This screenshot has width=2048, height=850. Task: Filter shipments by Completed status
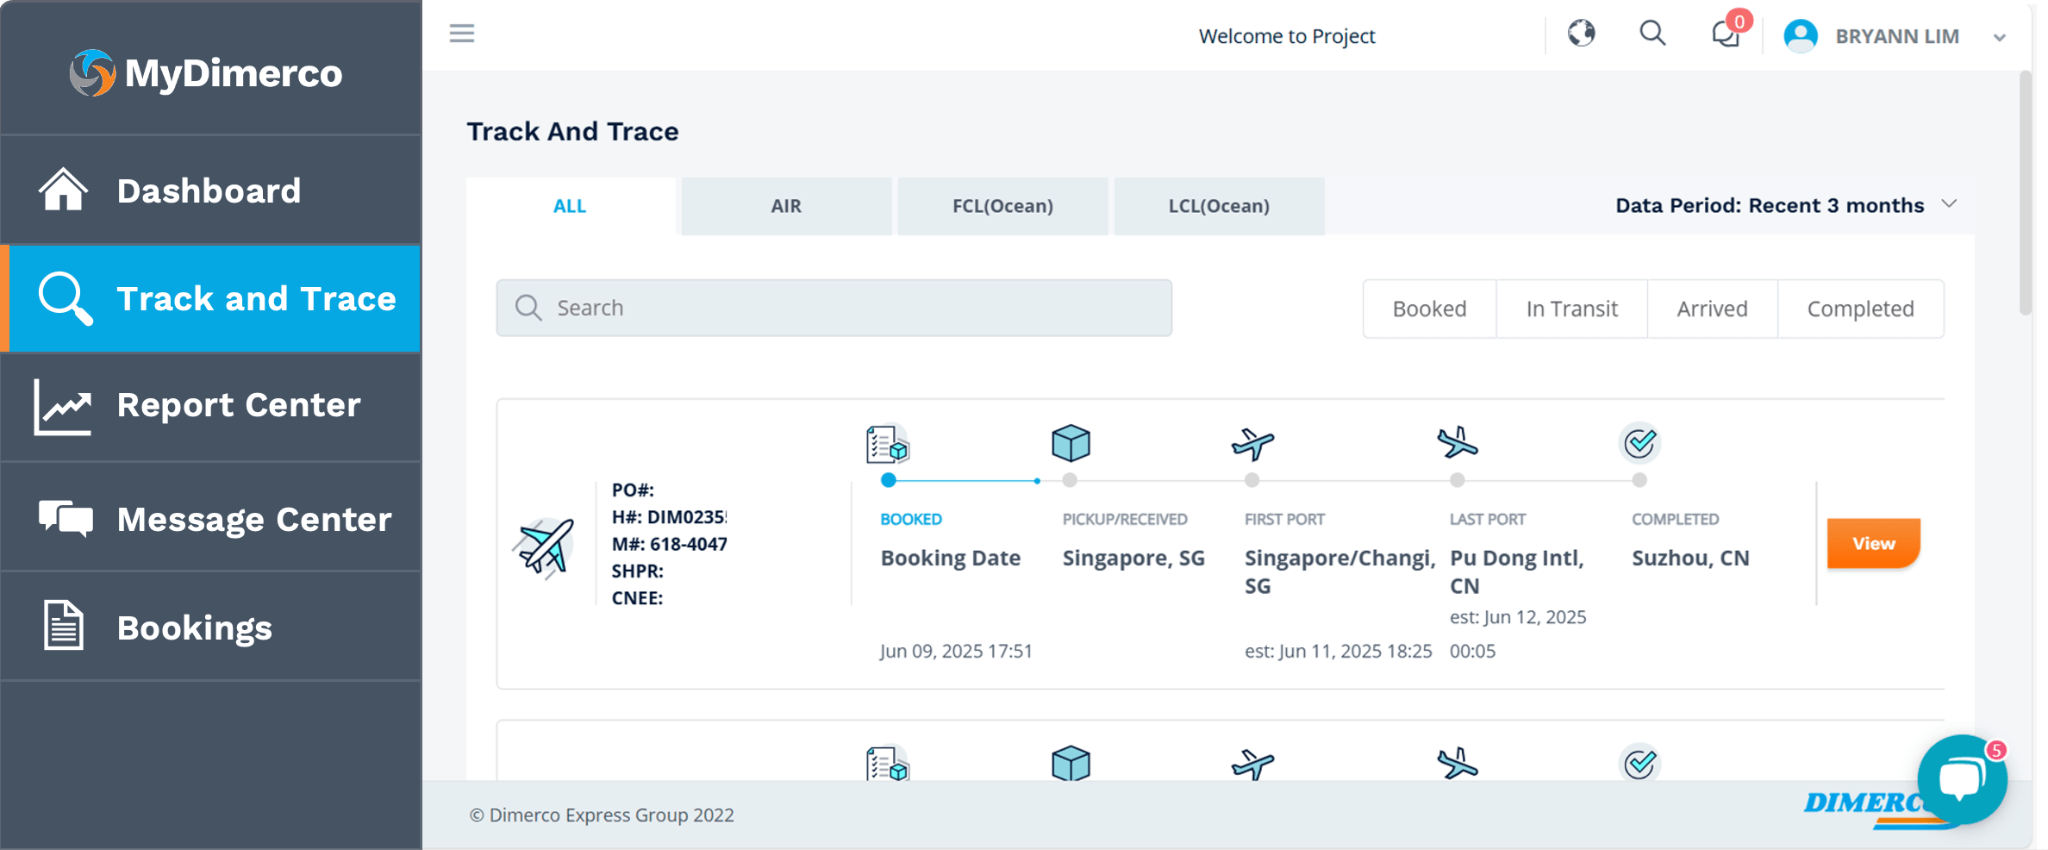tap(1861, 309)
